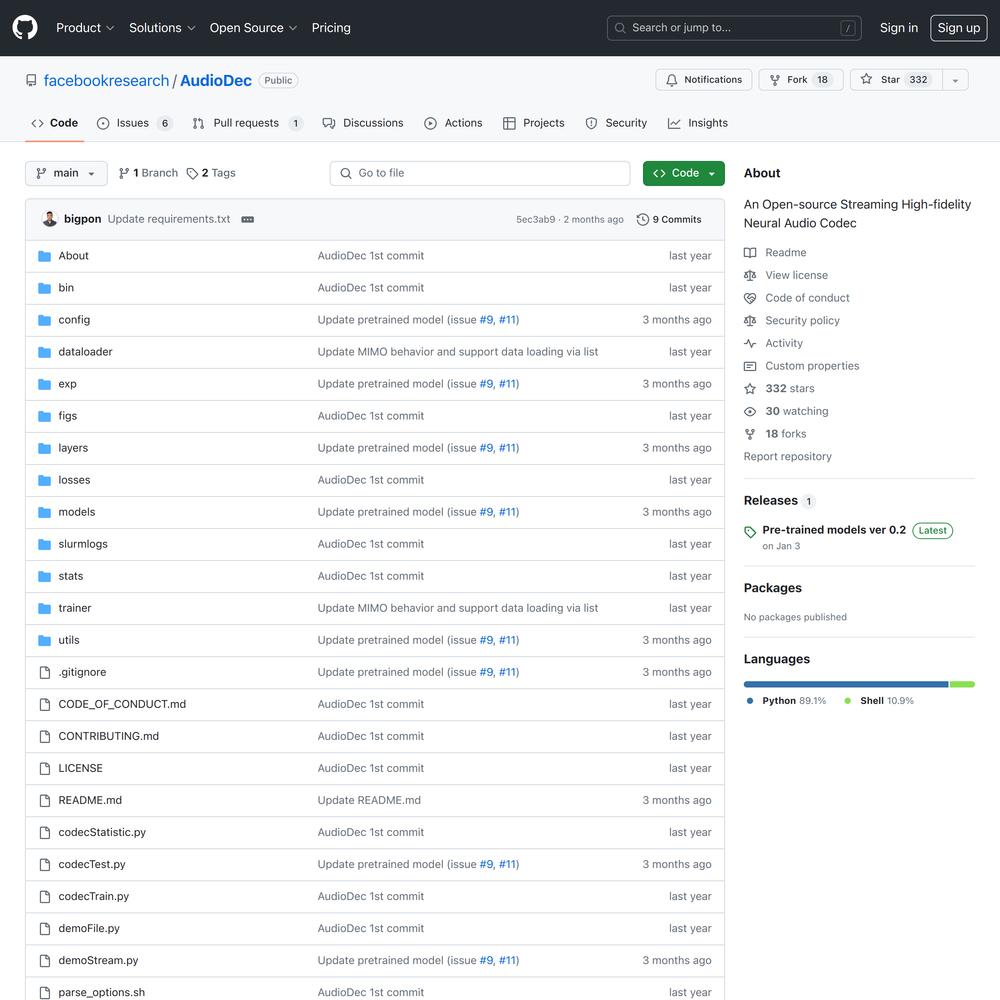This screenshot has width=1000, height=1000.
Task: Expand the Open Source menu
Action: coord(253,28)
